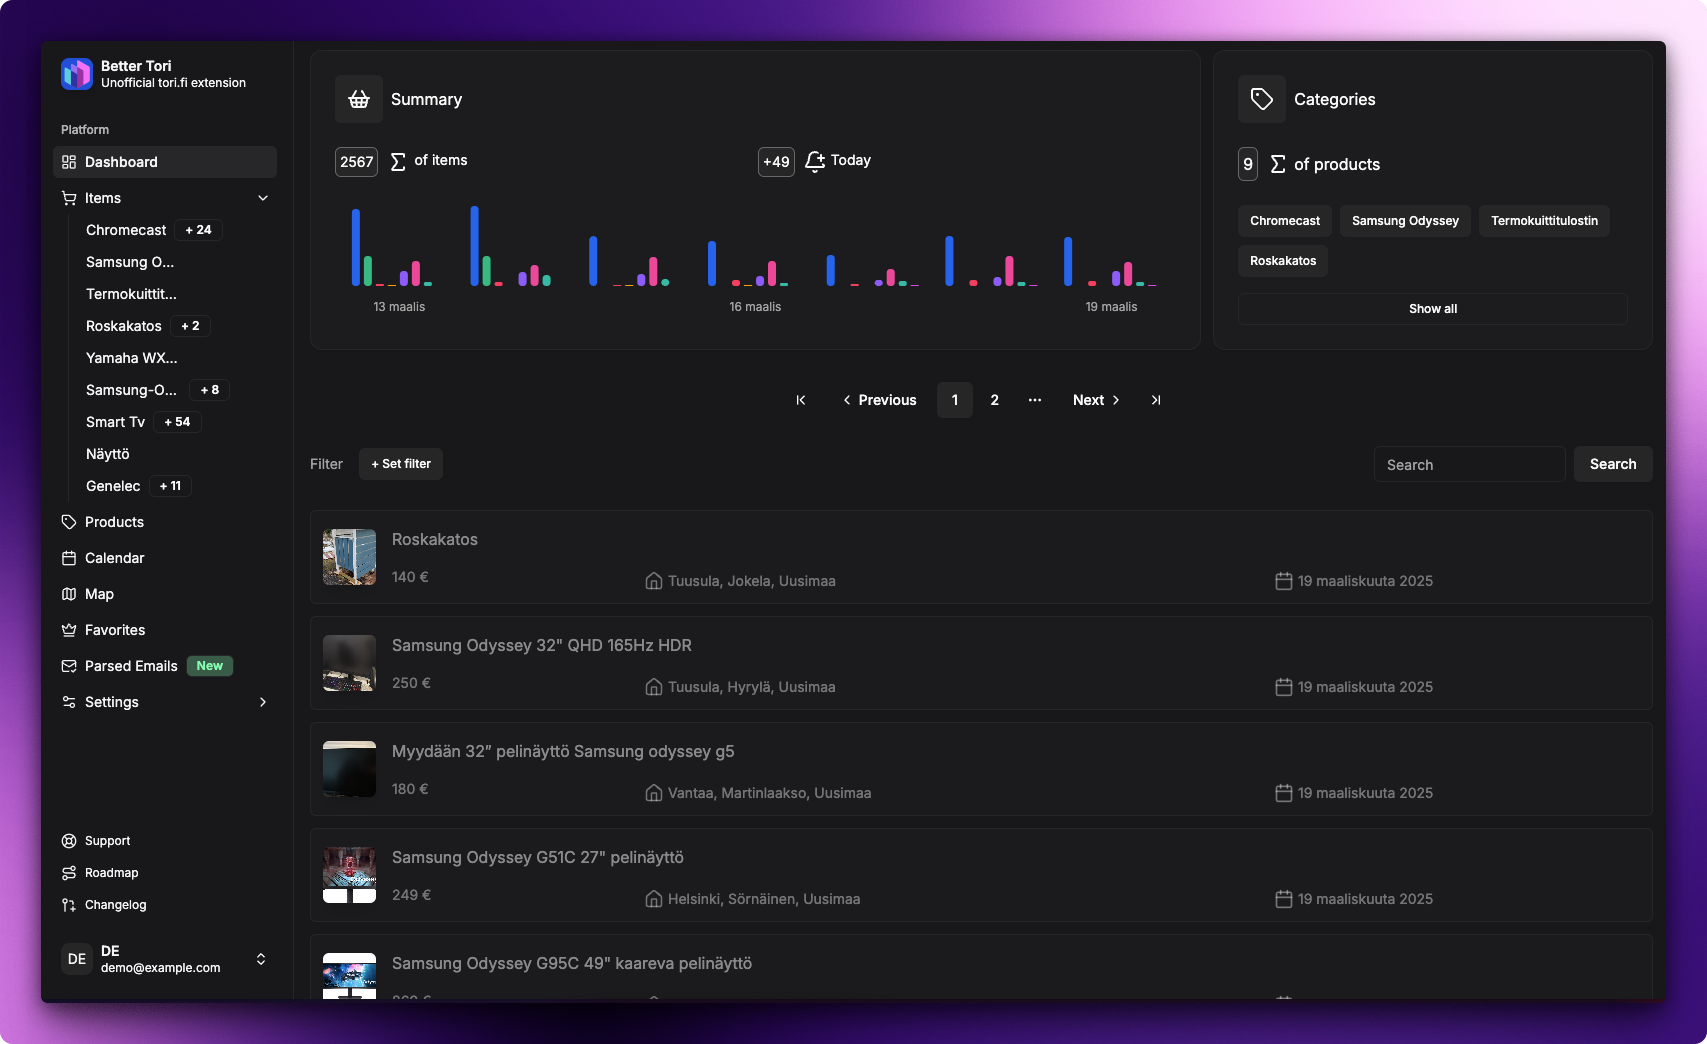
Task: Select page 1 in pagination
Action: [x=955, y=400]
